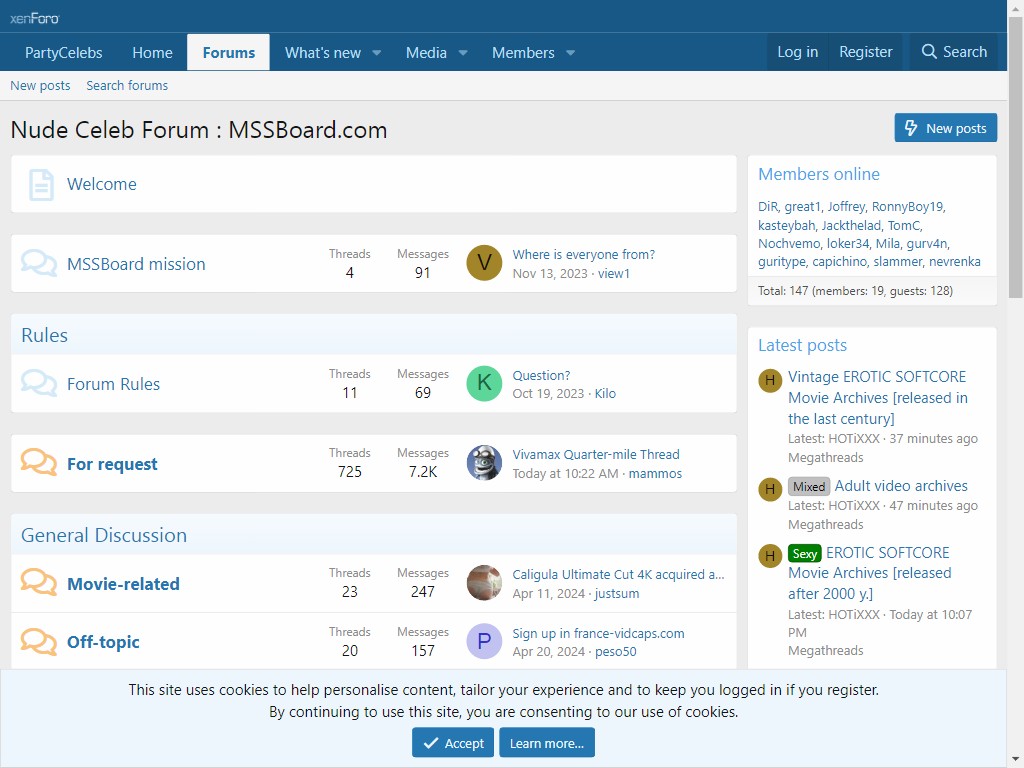The image size is (1024, 768).
Task: Click the scrollbar down arrow
Action: [x=1015, y=760]
